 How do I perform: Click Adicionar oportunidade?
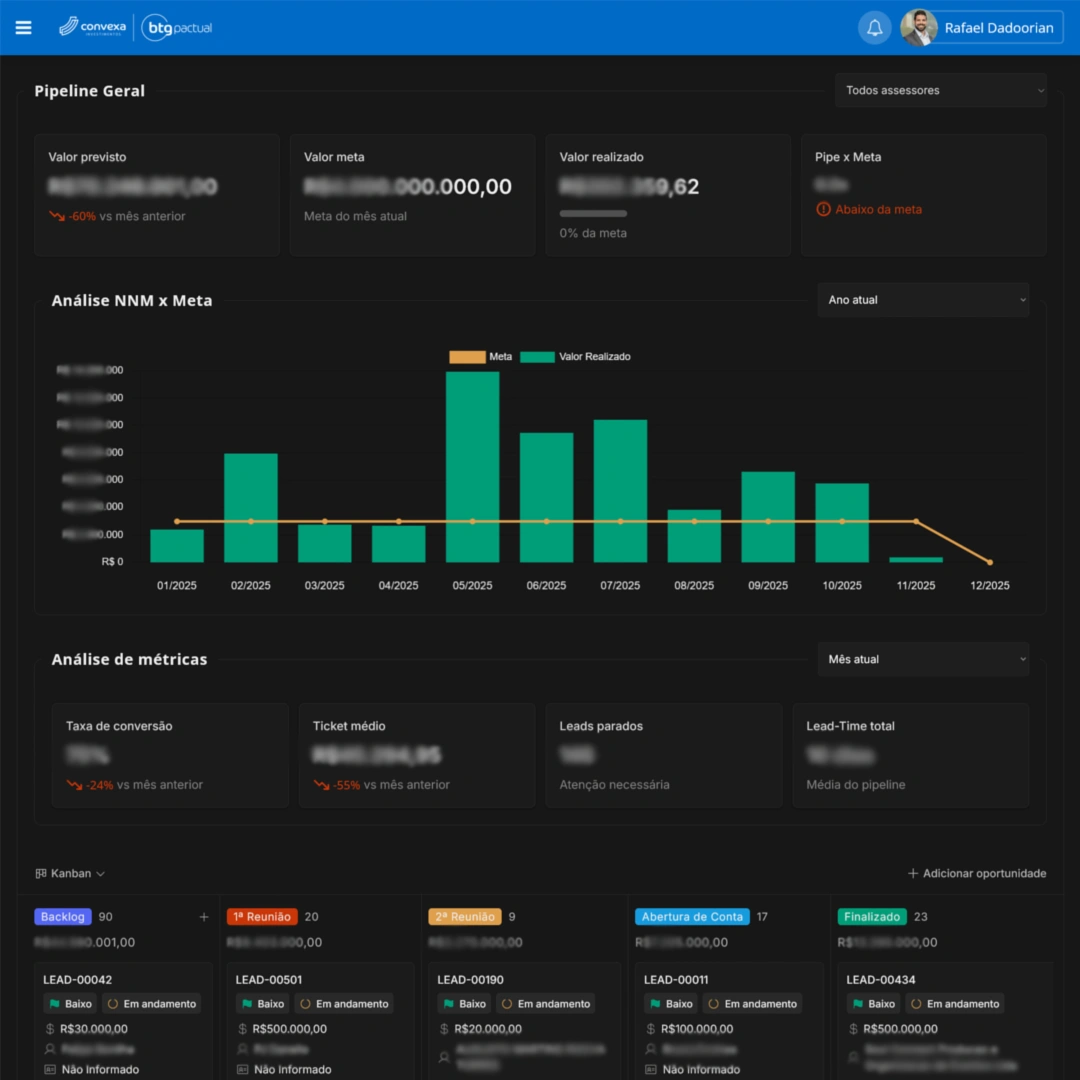coord(976,873)
